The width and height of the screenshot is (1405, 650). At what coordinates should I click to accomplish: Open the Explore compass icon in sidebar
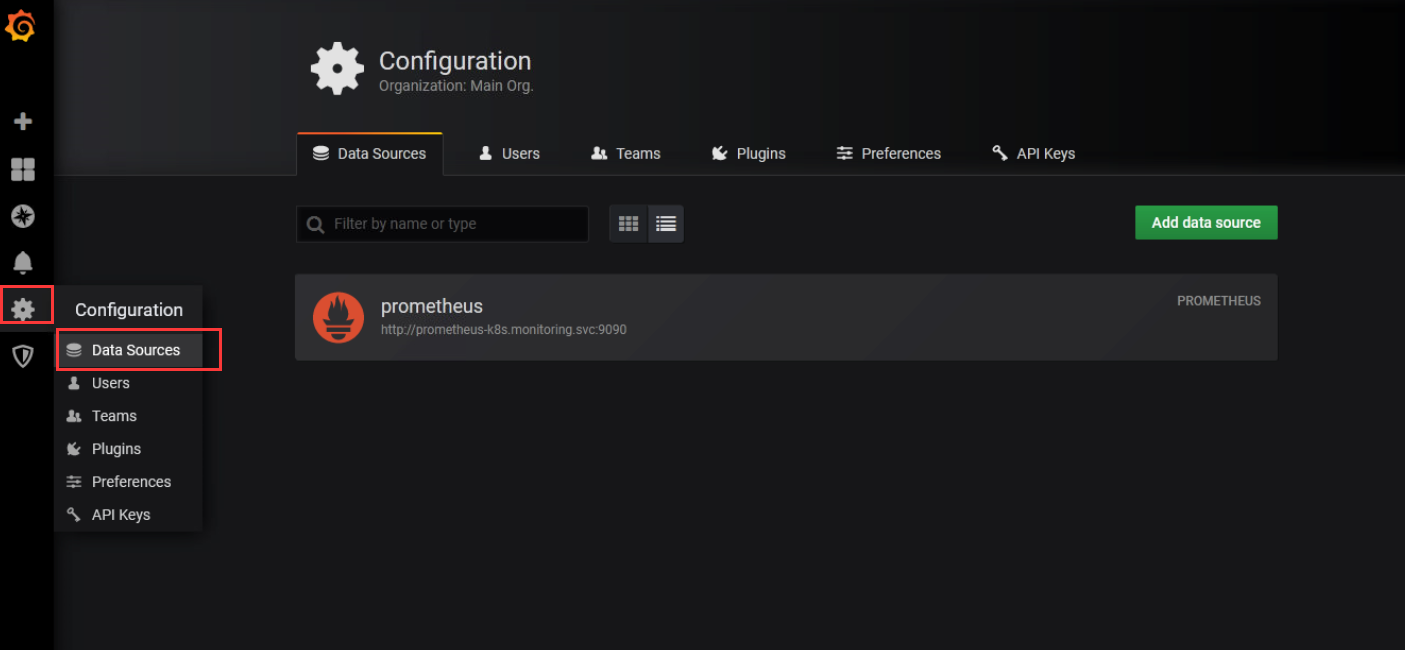tap(22, 216)
